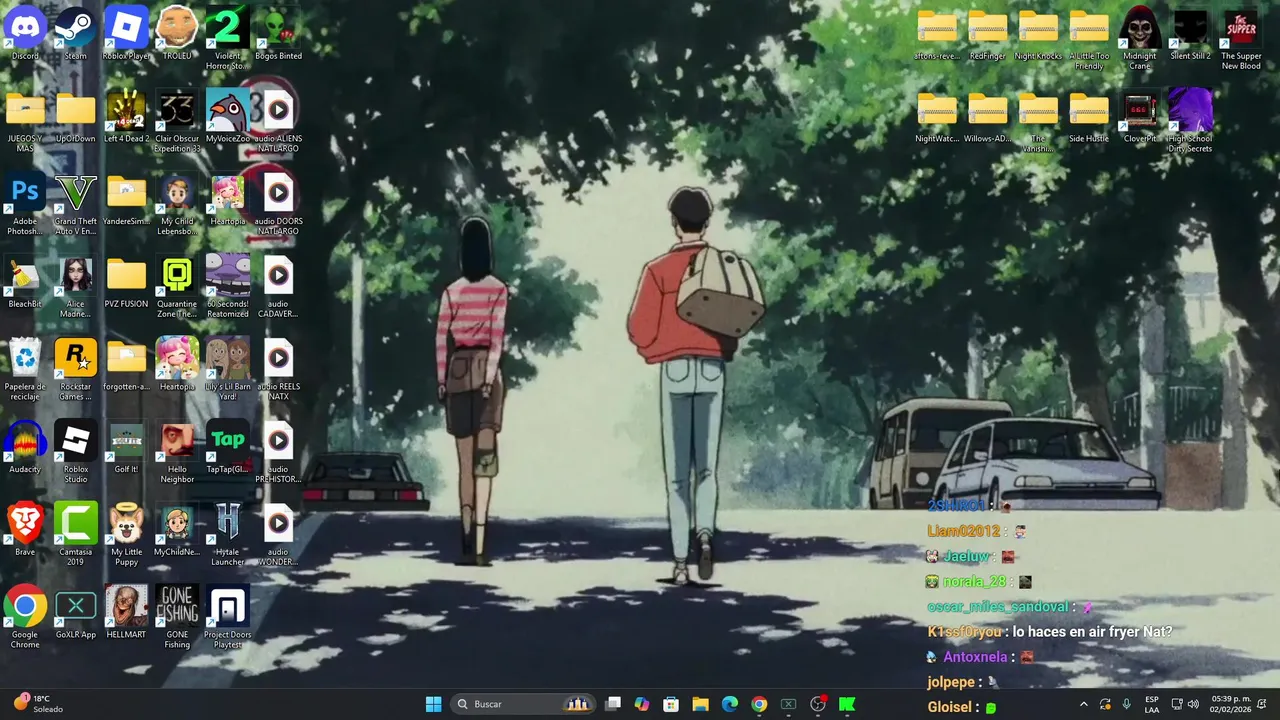Select the Left 4 Dead 2 shortcut
1280x720 pixels.
[127, 117]
